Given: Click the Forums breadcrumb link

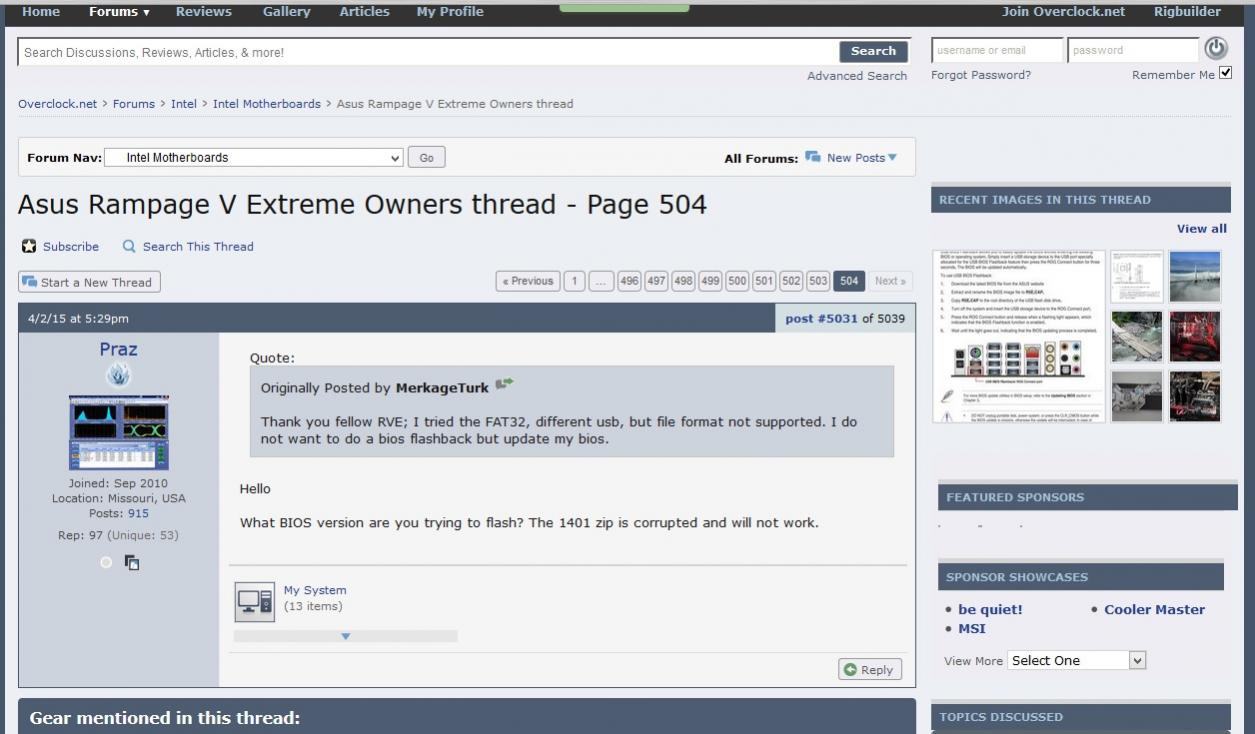Looking at the screenshot, I should coord(134,104).
